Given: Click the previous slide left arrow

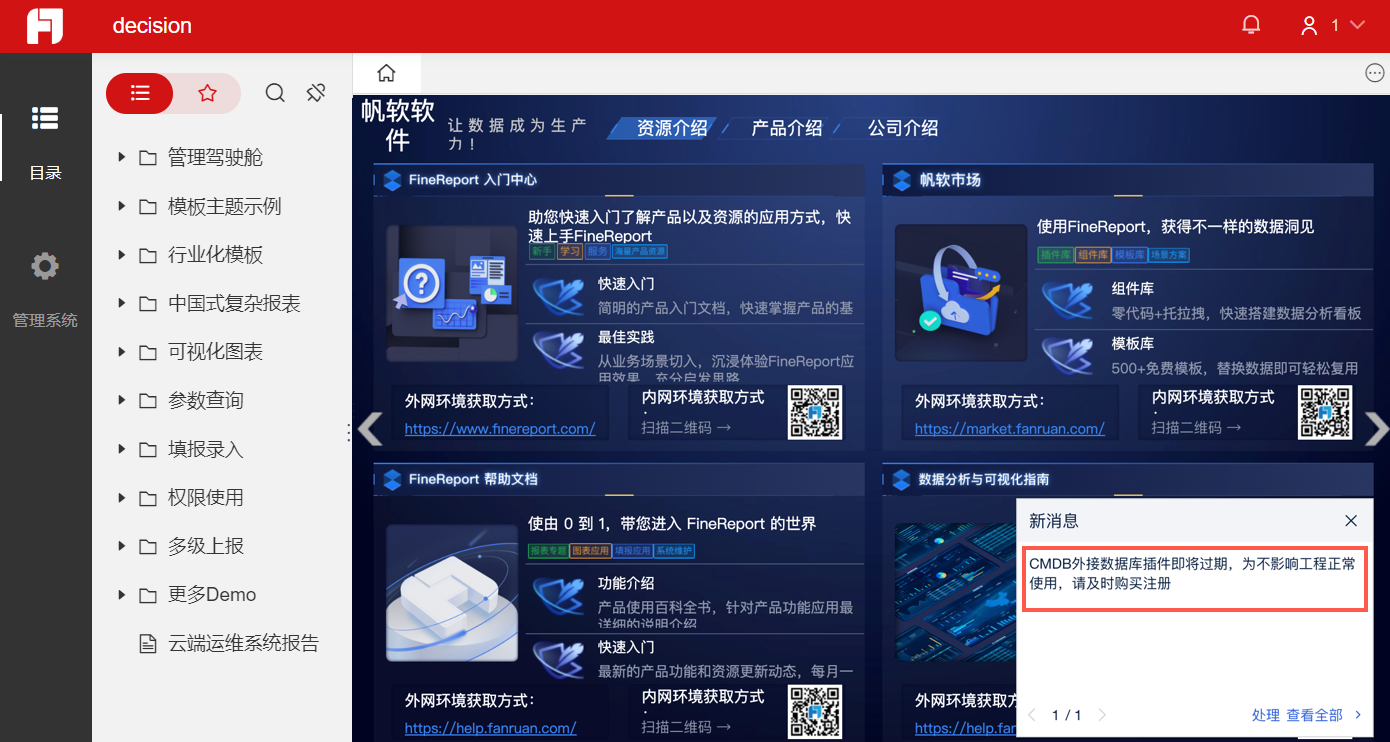Looking at the screenshot, I should 370,428.
